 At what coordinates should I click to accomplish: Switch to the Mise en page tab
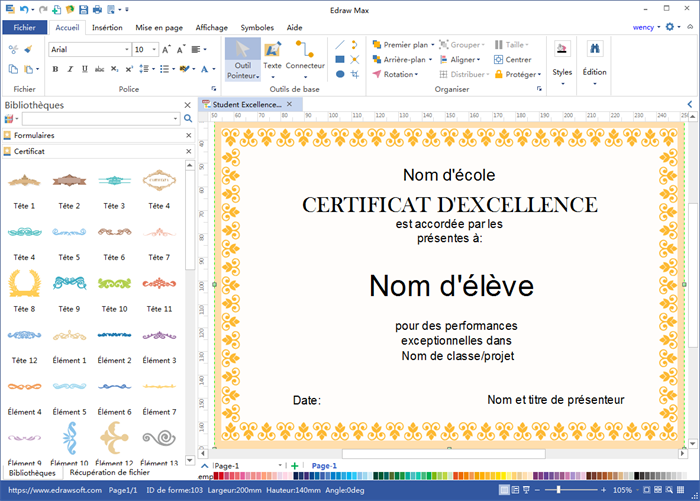tap(157, 28)
